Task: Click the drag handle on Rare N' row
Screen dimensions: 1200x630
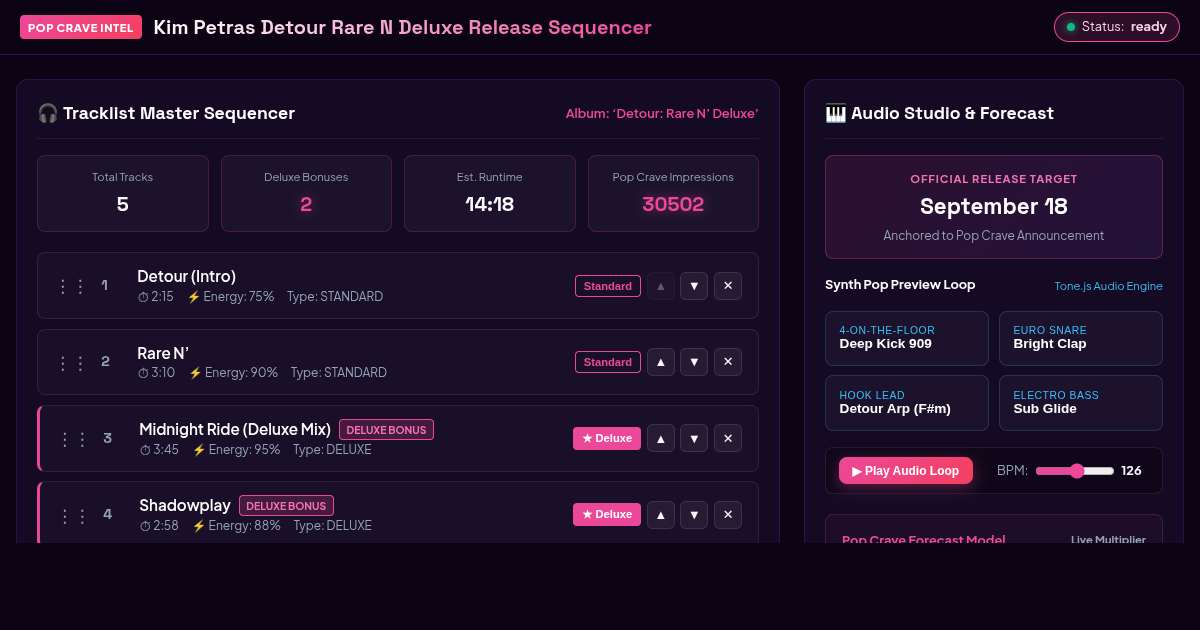Action: 71,362
